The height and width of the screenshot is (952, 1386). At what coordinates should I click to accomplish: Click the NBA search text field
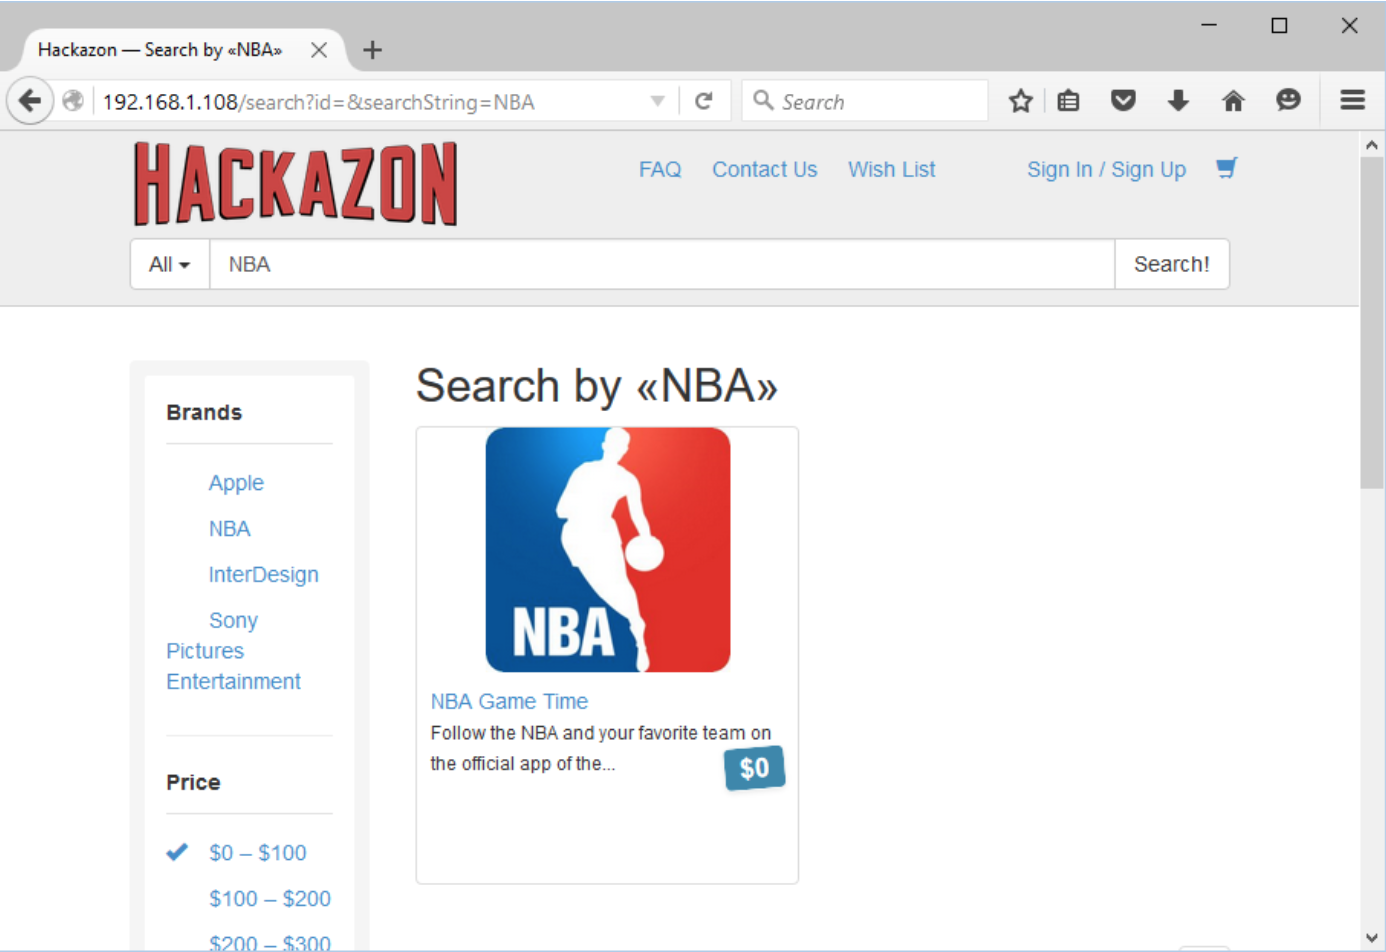(662, 264)
